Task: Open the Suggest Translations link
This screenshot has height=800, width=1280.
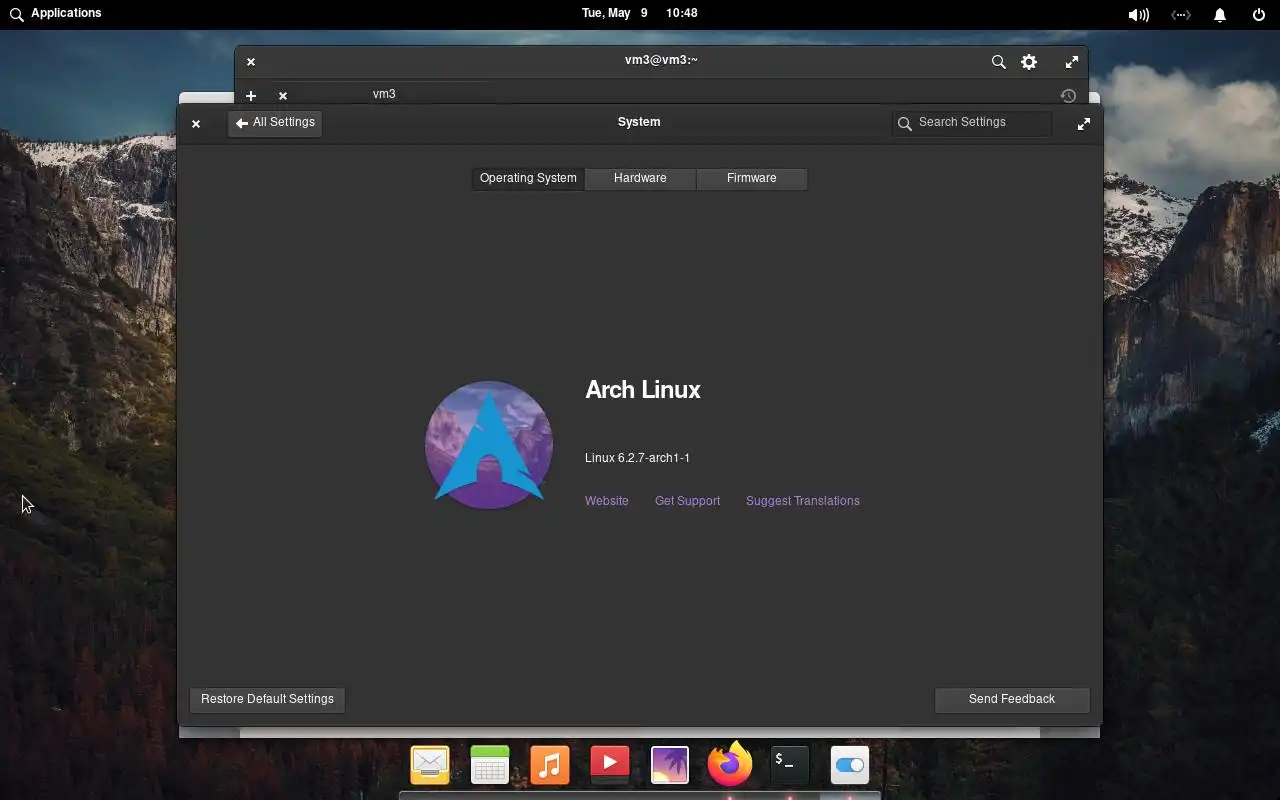Action: point(803,501)
